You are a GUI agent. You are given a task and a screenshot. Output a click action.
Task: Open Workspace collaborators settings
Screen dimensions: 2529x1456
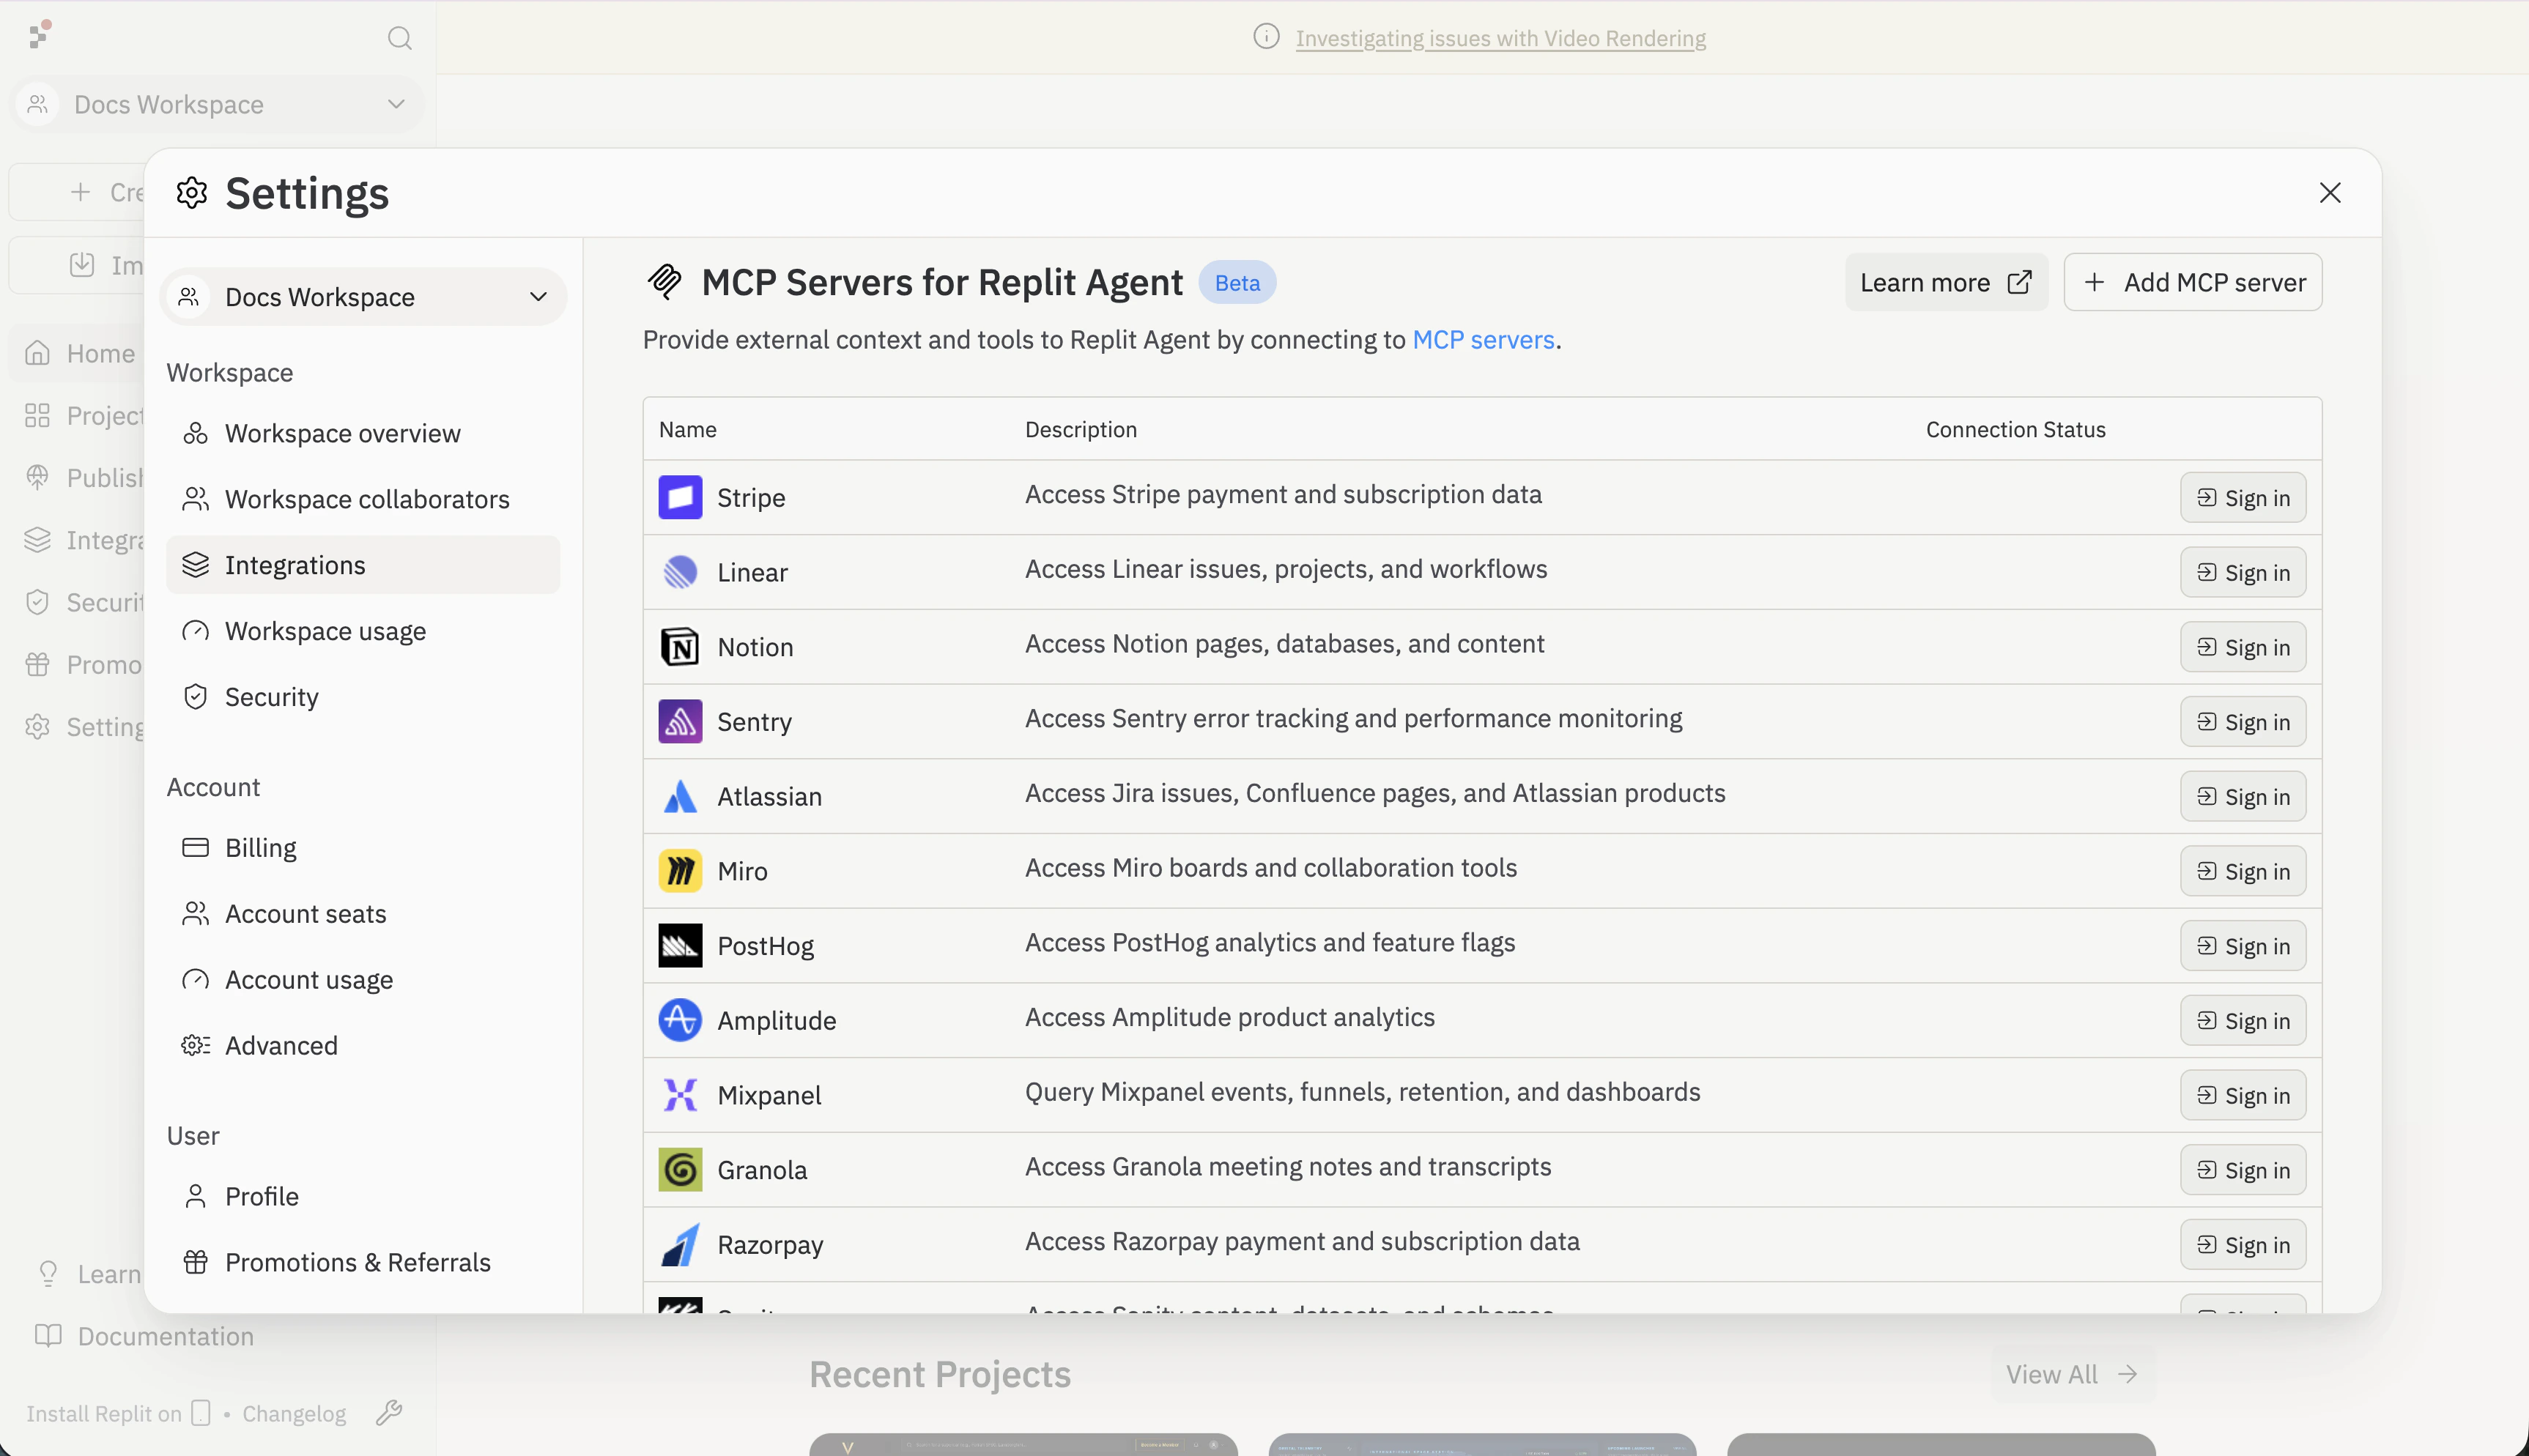[x=363, y=499]
